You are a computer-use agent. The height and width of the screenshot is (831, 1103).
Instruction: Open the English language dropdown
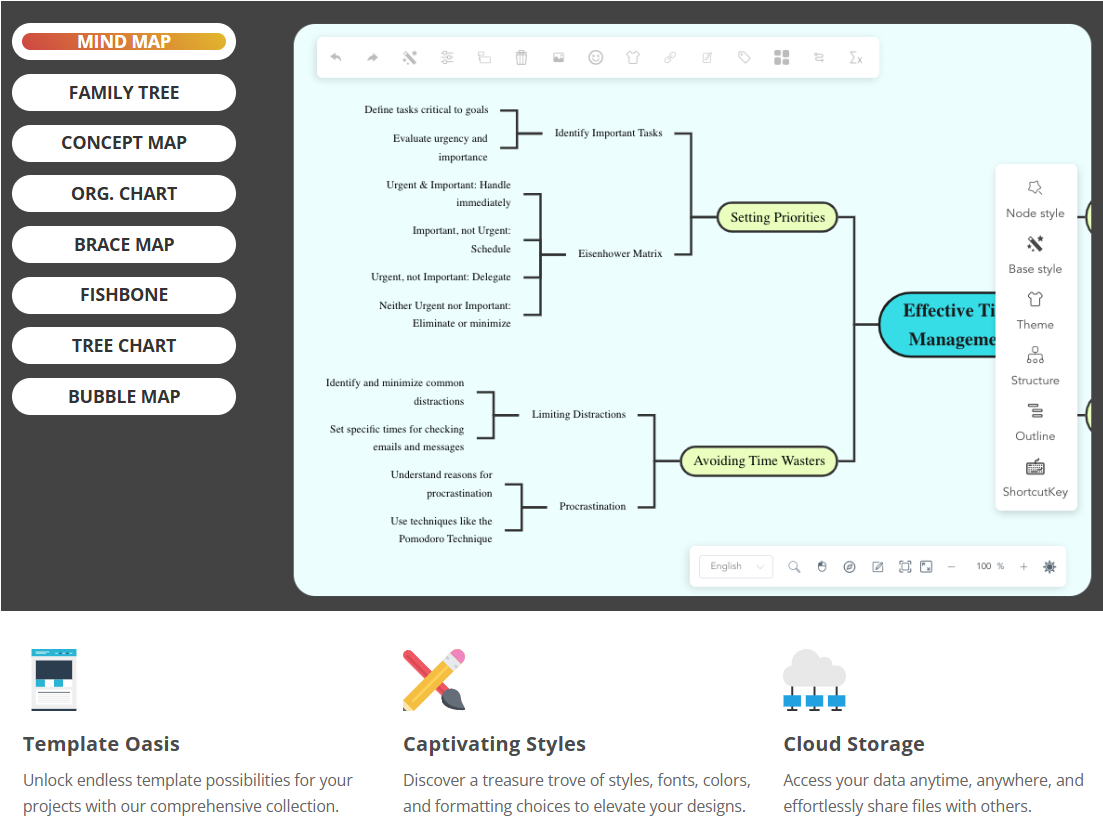tap(735, 566)
